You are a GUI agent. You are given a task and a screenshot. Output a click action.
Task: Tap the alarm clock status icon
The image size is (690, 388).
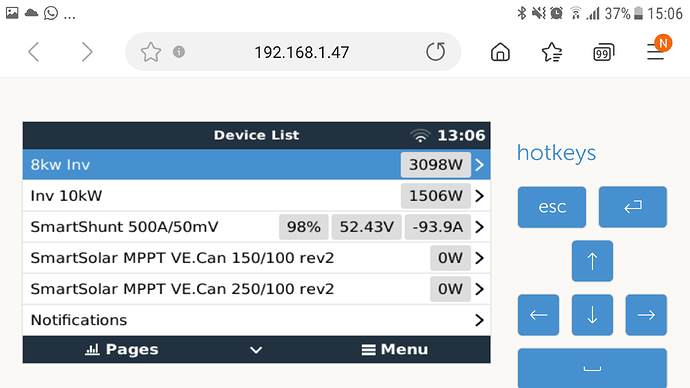556,13
